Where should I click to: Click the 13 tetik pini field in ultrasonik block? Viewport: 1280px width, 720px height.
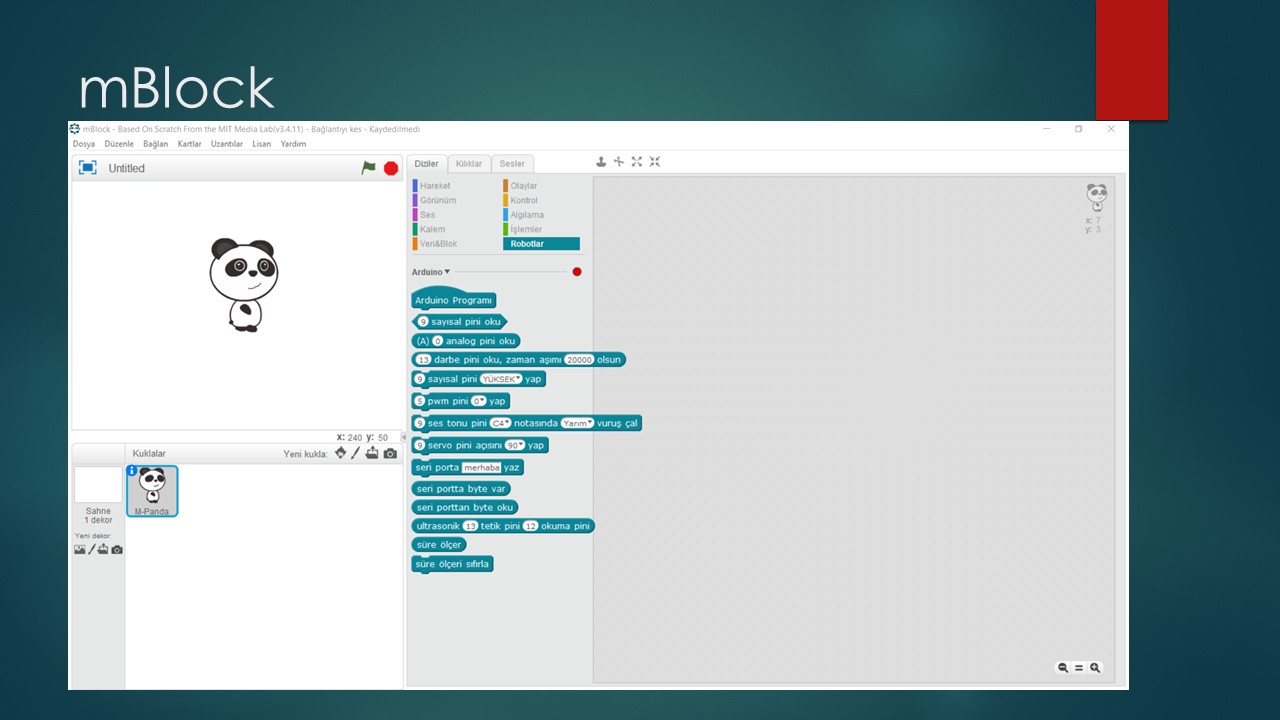point(471,526)
